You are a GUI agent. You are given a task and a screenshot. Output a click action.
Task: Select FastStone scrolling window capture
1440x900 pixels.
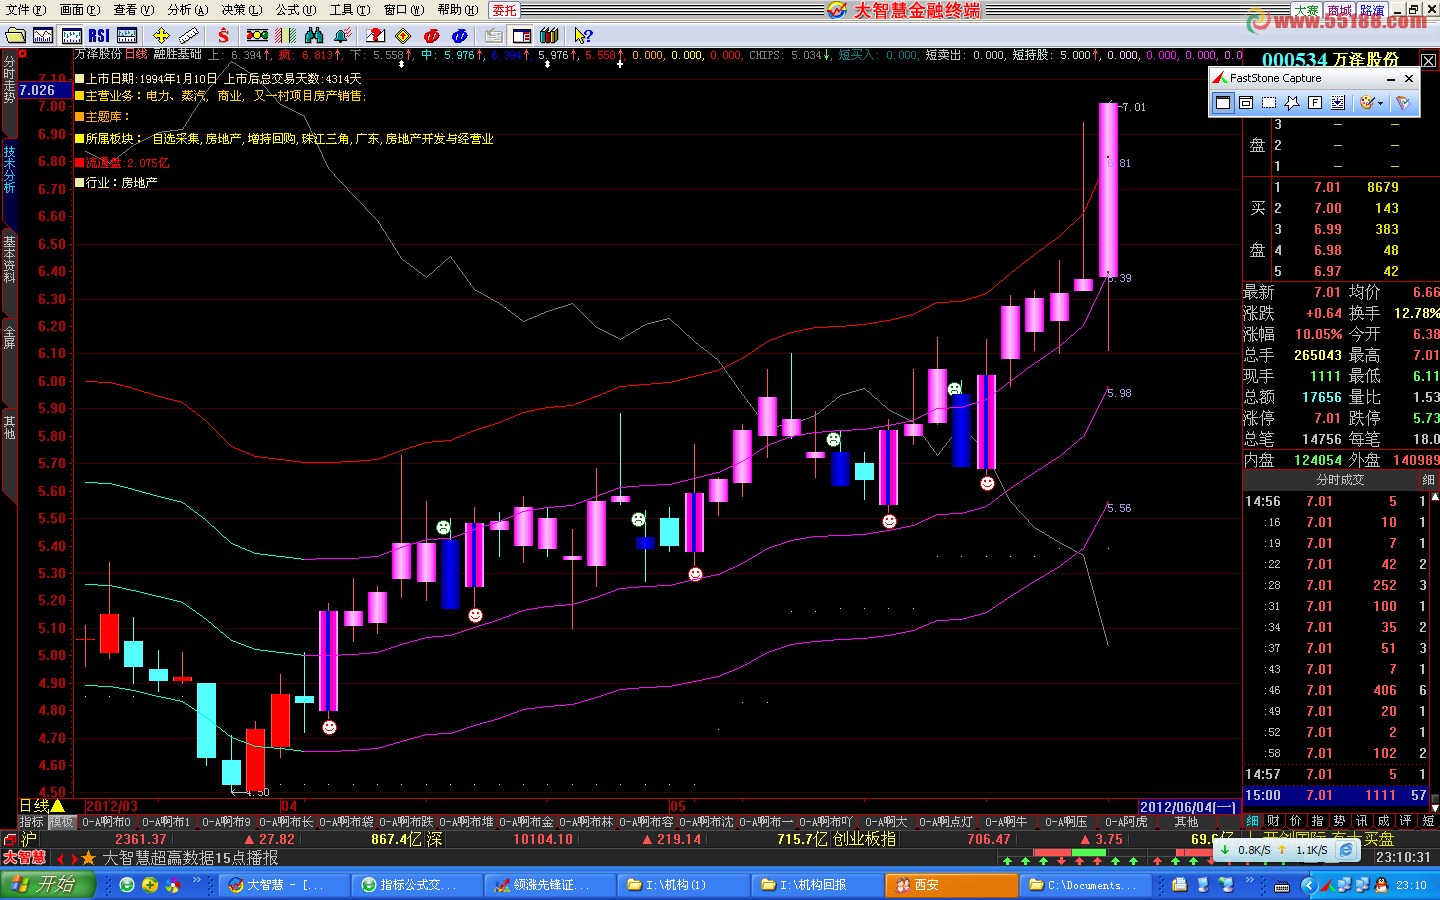[1338, 102]
